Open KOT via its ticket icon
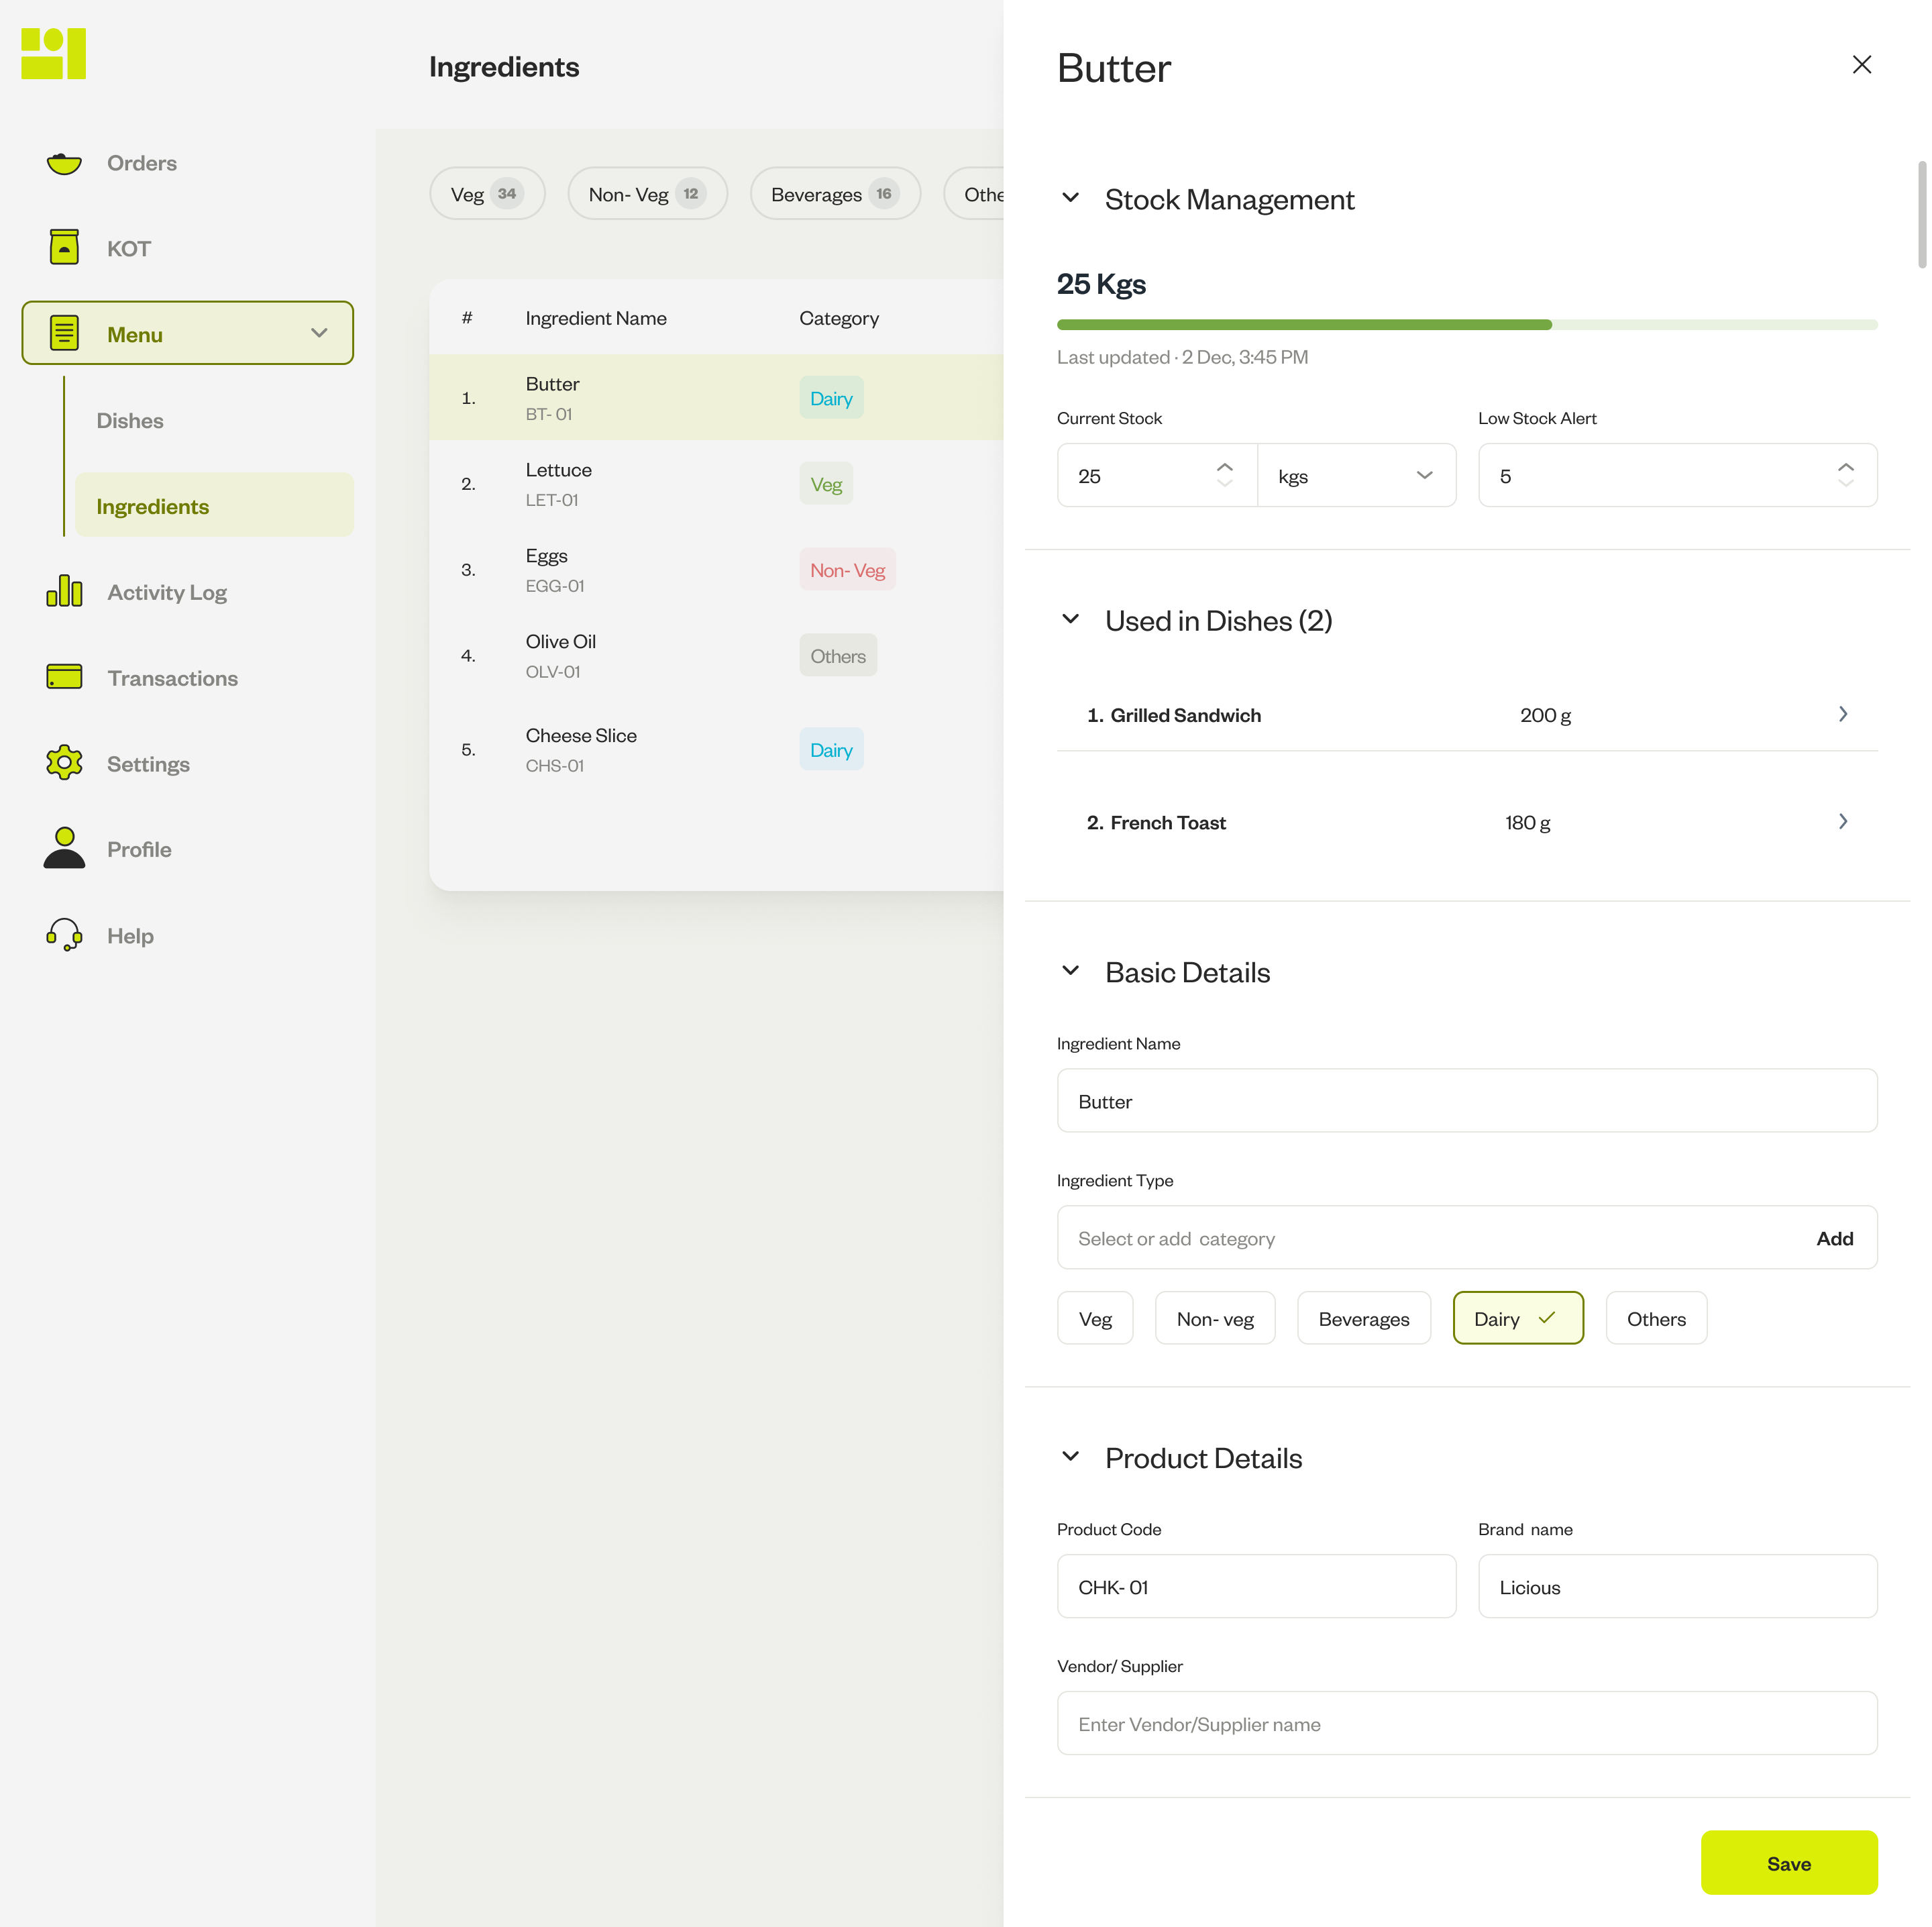This screenshot has width=1932, height=1927. 64,247
